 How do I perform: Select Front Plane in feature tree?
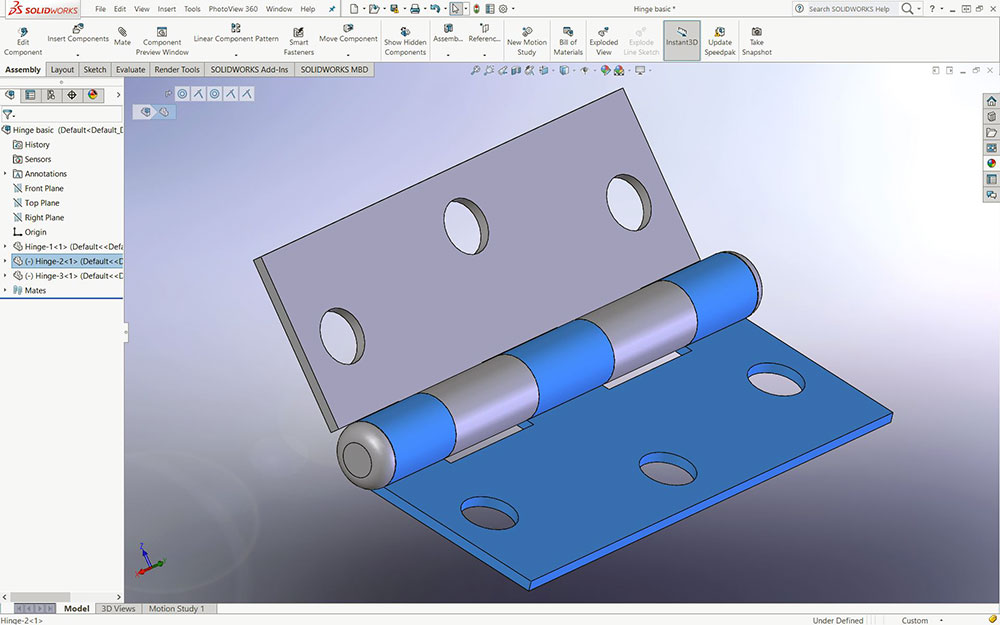[x=44, y=188]
